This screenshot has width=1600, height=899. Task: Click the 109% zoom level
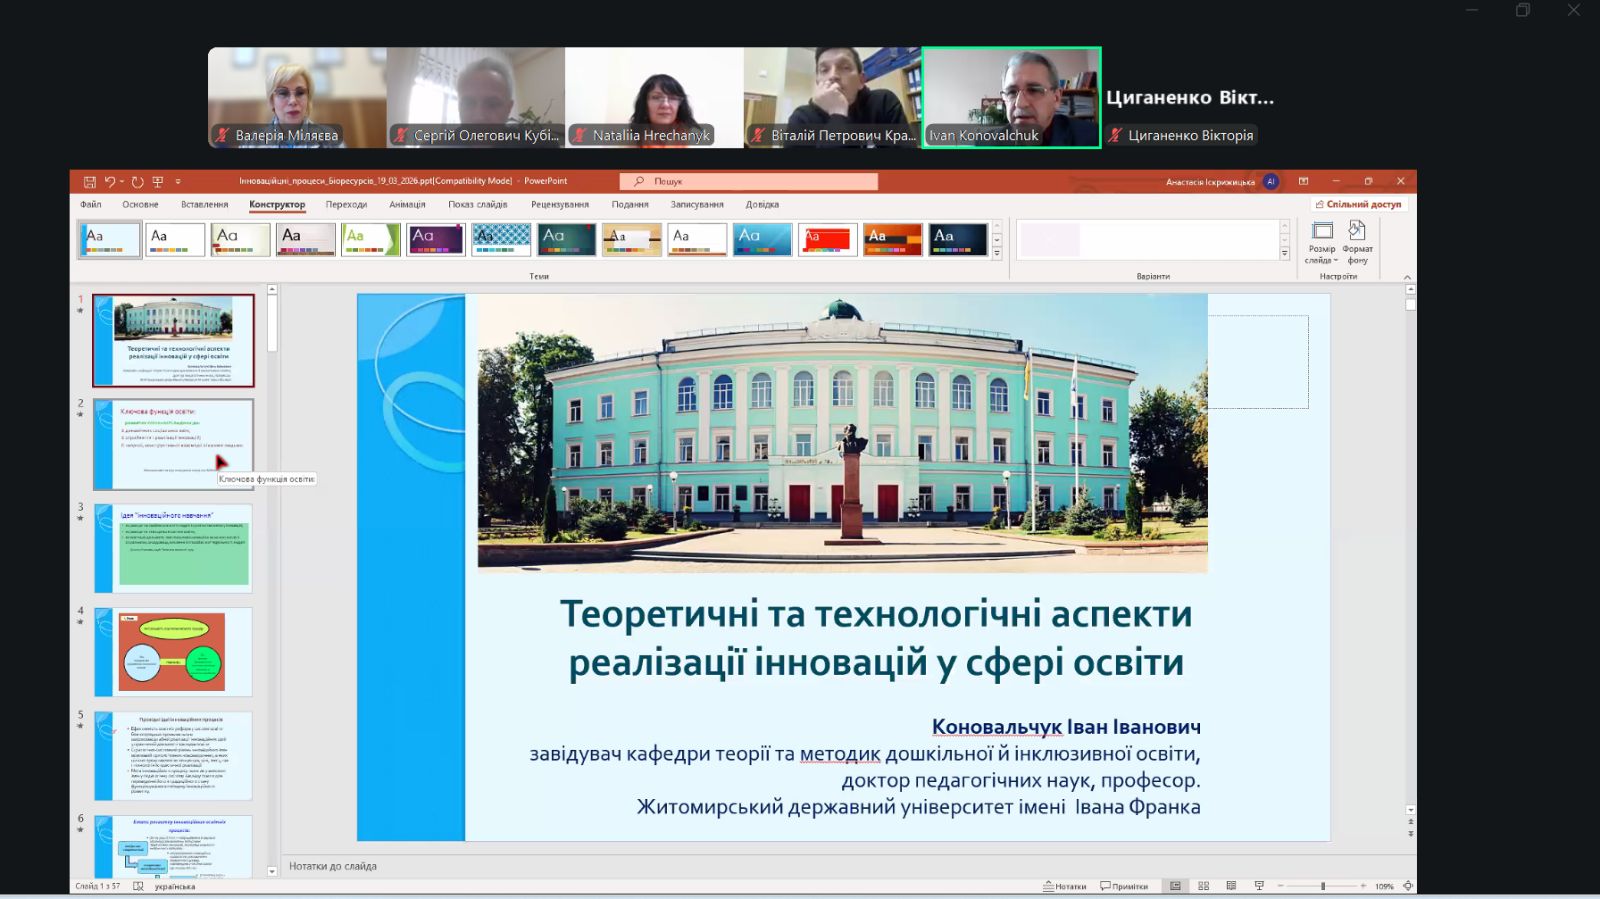tap(1384, 886)
